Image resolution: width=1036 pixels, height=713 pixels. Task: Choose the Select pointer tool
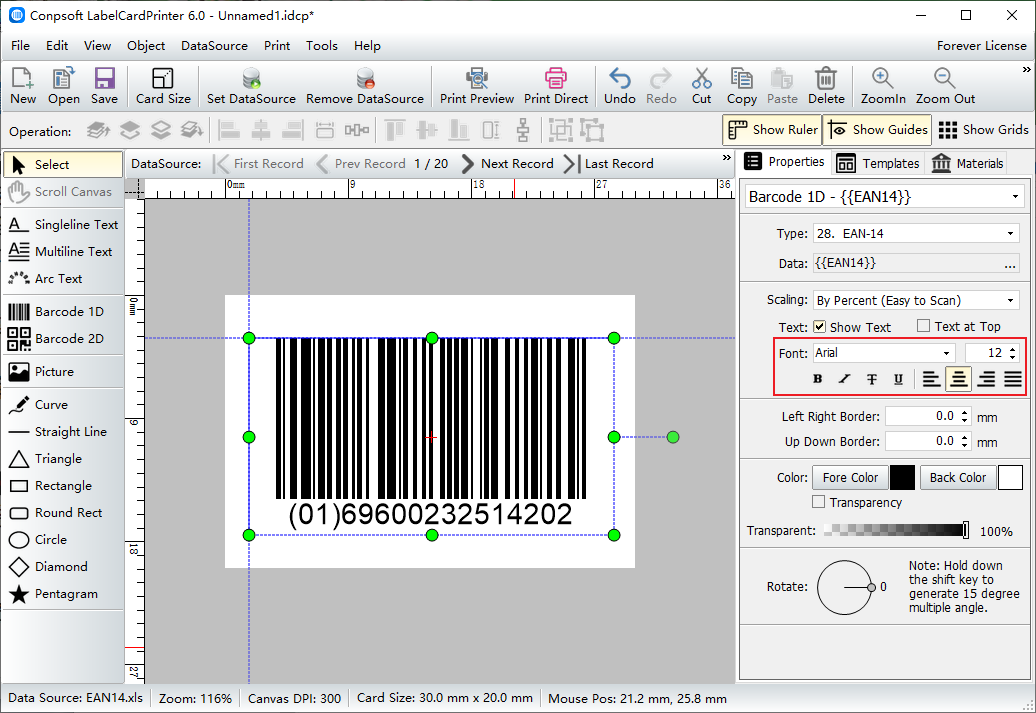pos(63,165)
